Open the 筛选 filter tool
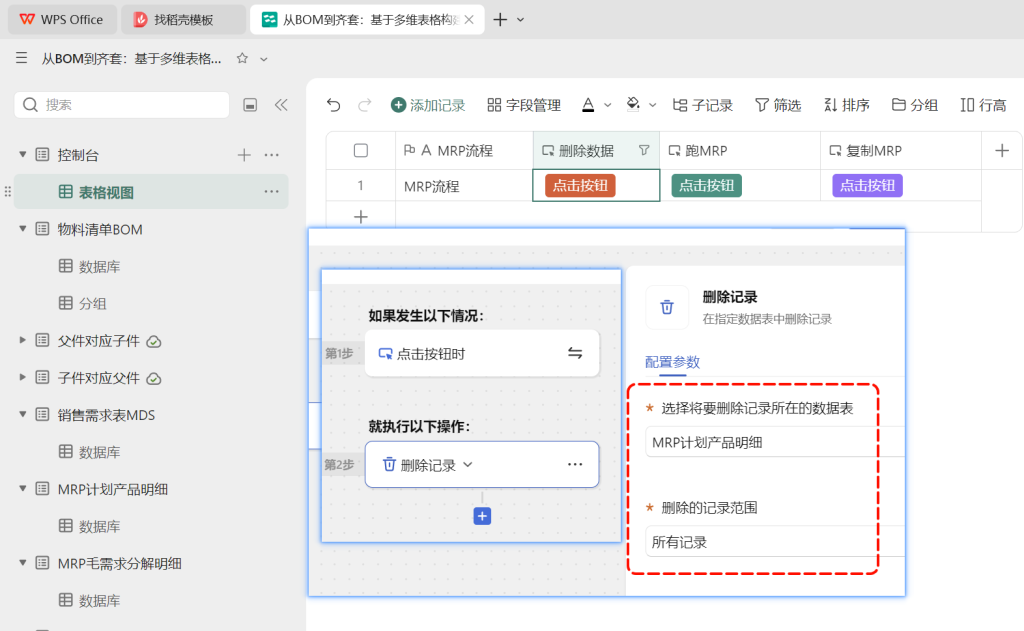This screenshot has width=1024, height=631. (778, 105)
